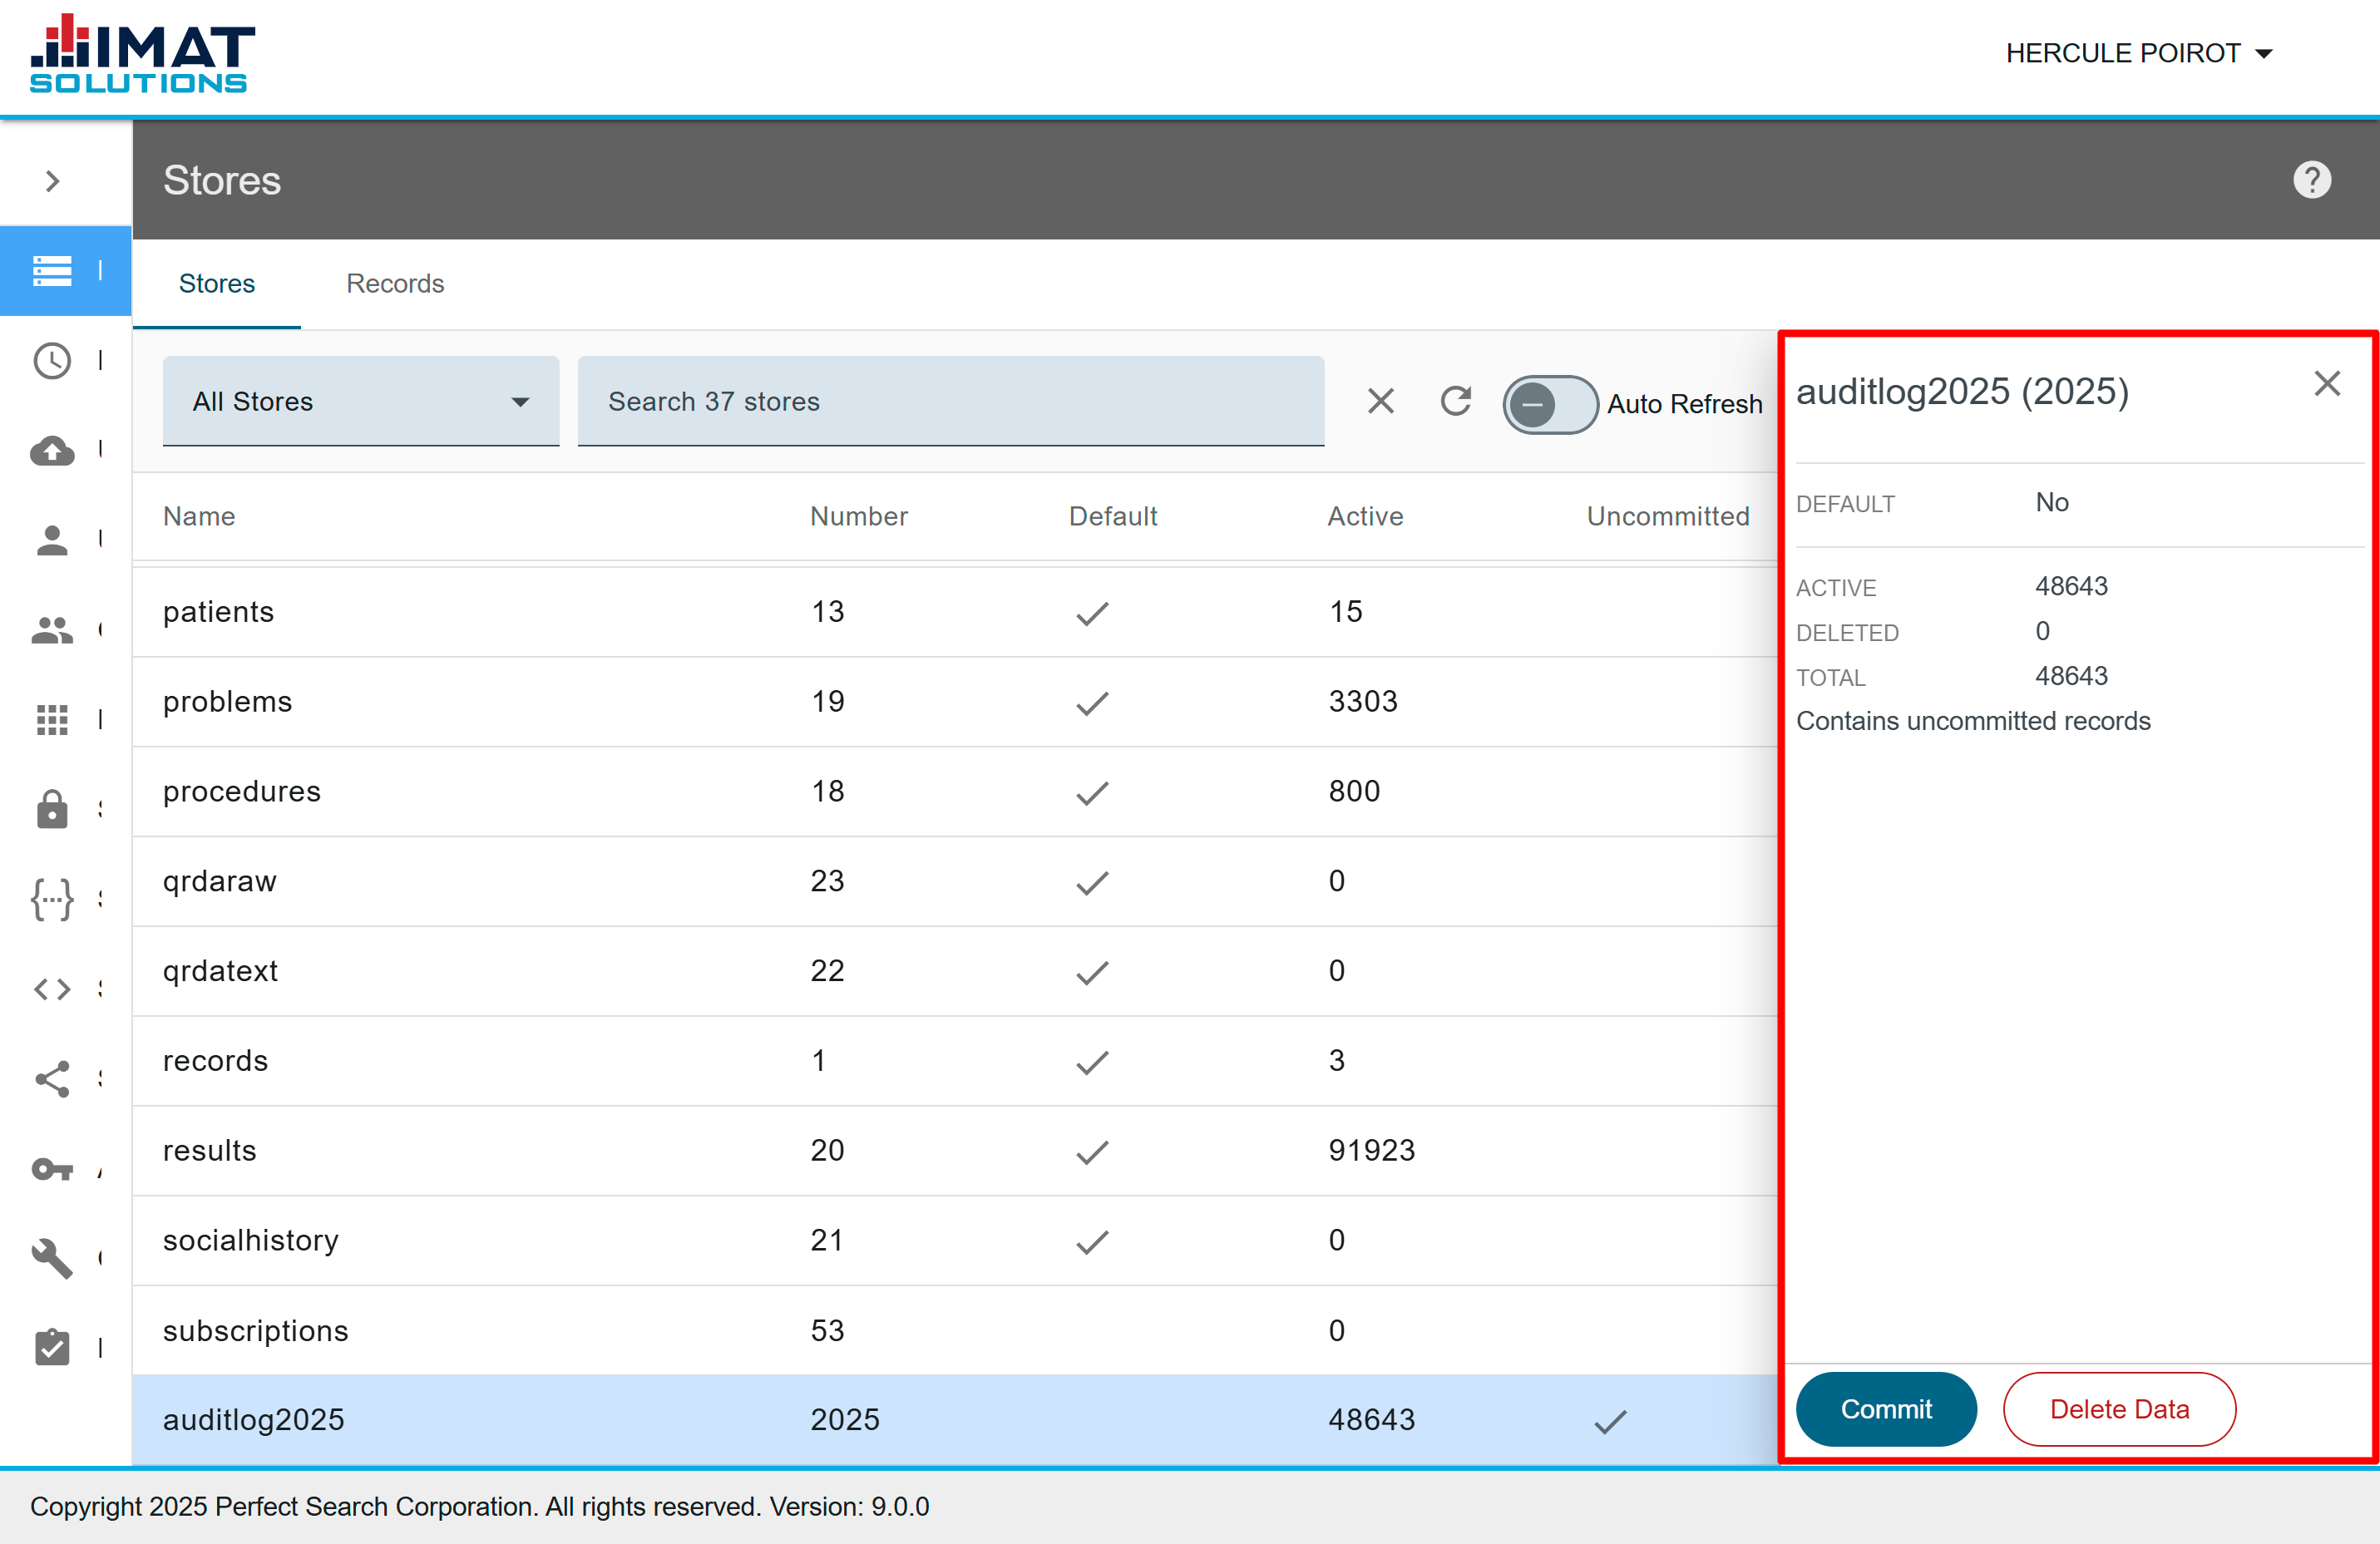Select the patients store row
Viewport: 2380px width, 1544px height.
(x=954, y=612)
